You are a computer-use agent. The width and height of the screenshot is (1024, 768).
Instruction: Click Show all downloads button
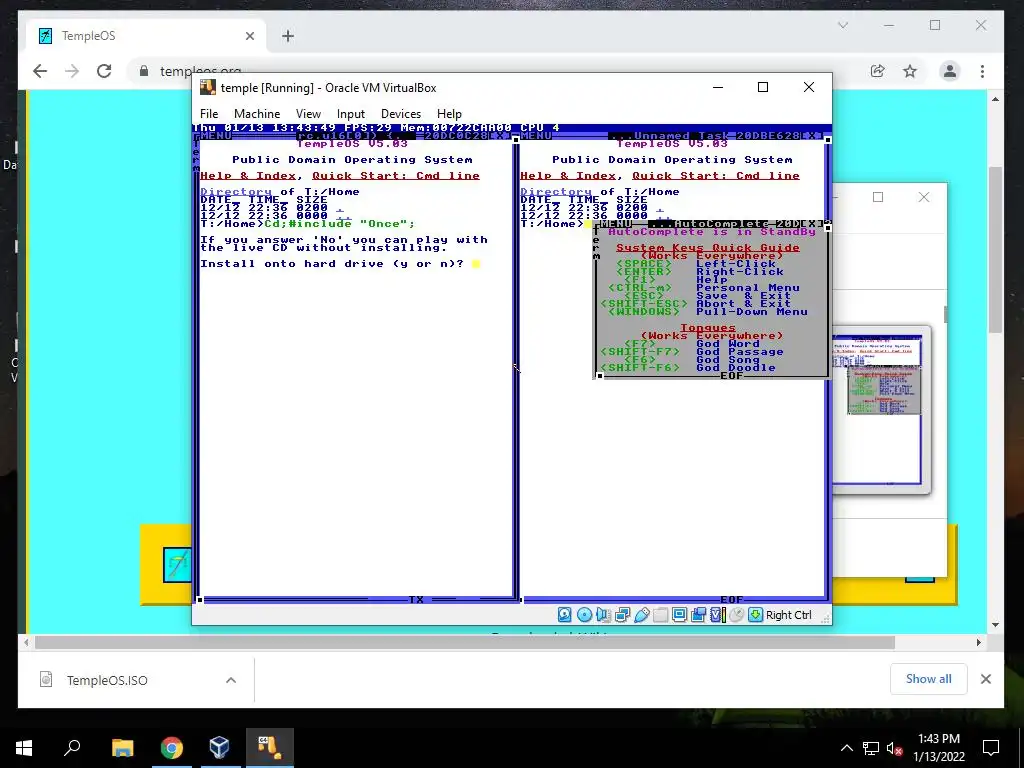928,679
